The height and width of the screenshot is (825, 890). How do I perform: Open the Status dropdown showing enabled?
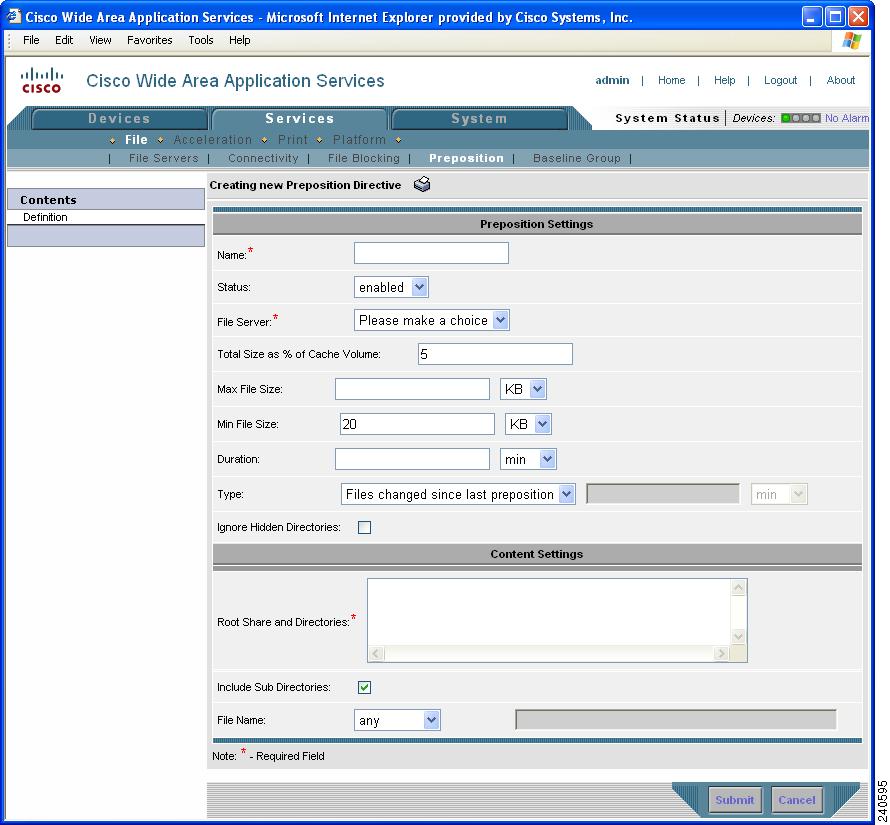[x=391, y=287]
